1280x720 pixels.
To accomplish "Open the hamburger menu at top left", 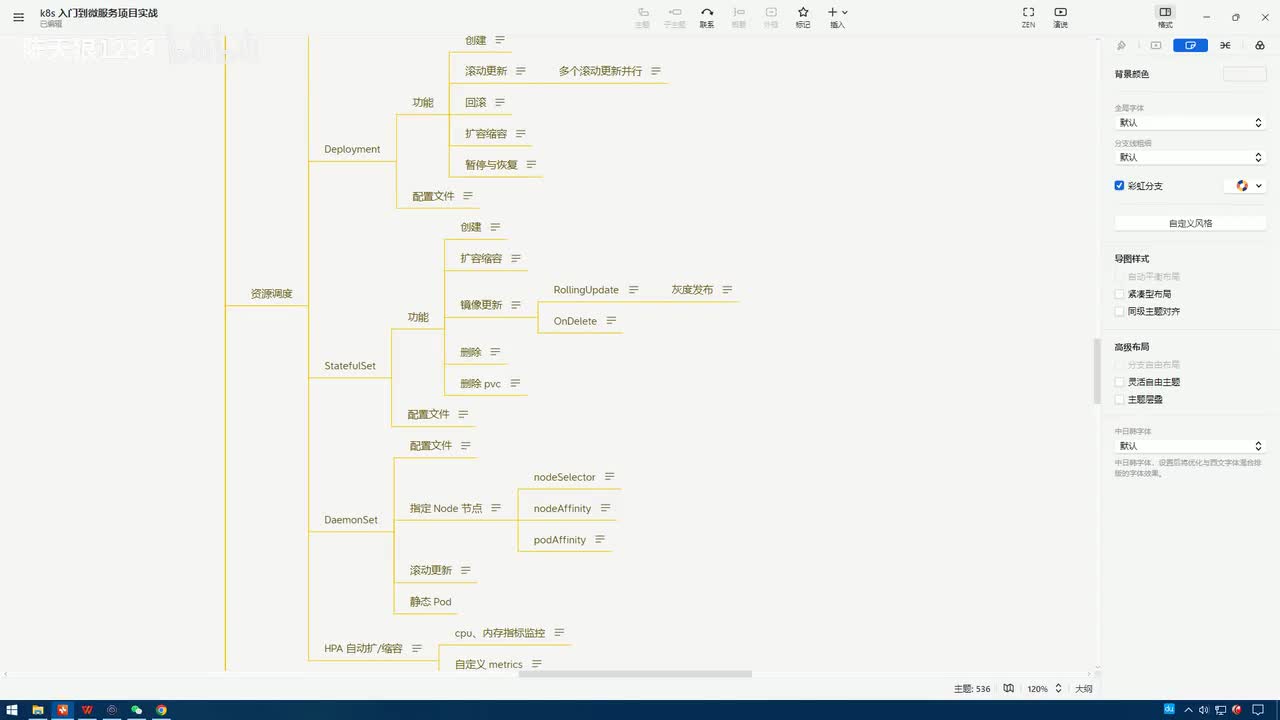I will tap(18, 17).
